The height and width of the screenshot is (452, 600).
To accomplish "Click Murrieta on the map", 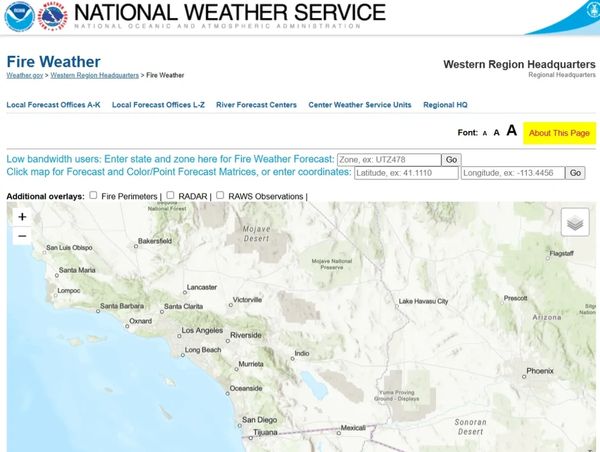I will coord(251,364).
